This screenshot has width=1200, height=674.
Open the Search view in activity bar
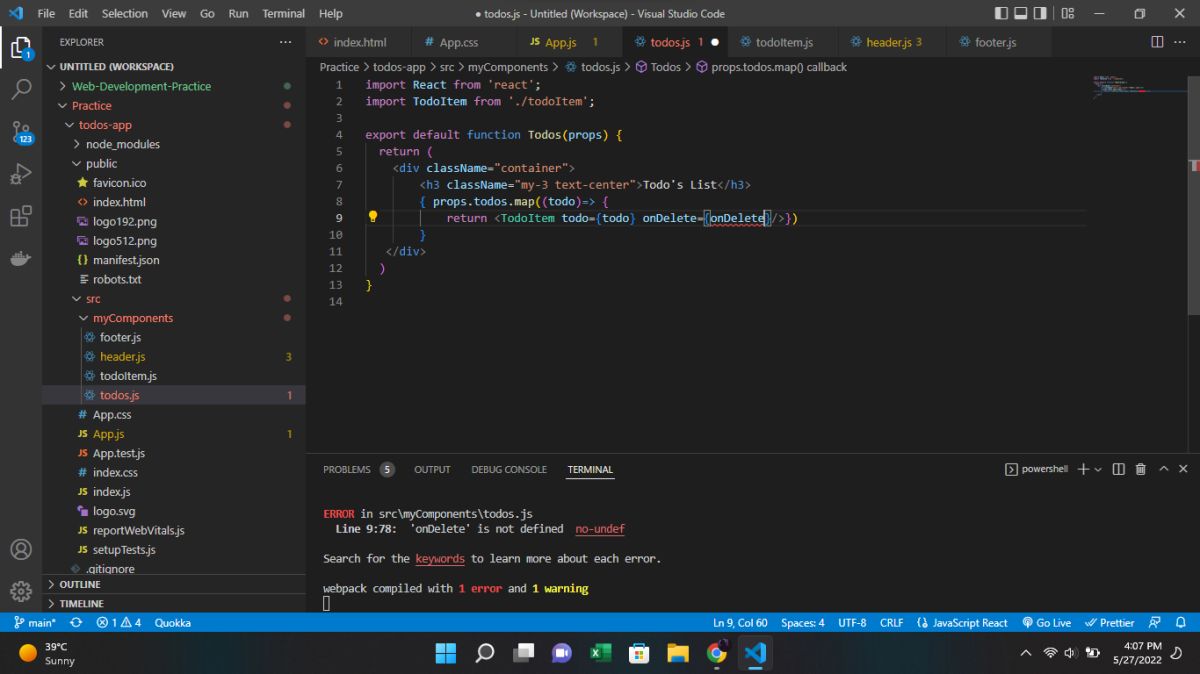click(20, 89)
